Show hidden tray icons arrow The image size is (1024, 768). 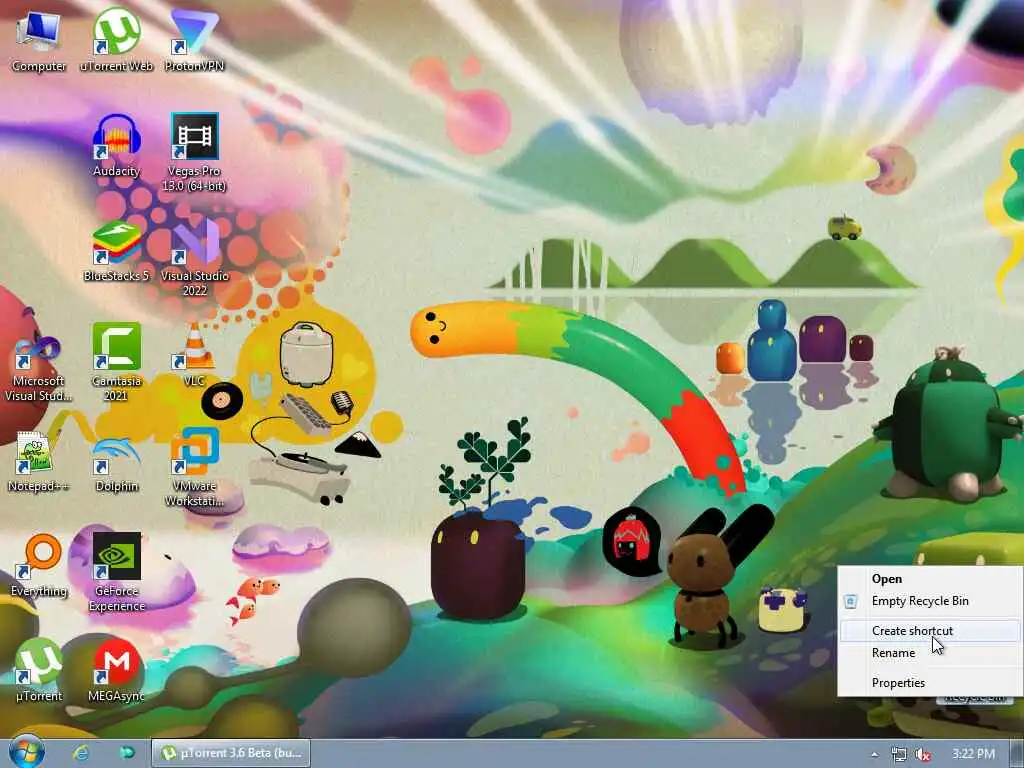874,754
